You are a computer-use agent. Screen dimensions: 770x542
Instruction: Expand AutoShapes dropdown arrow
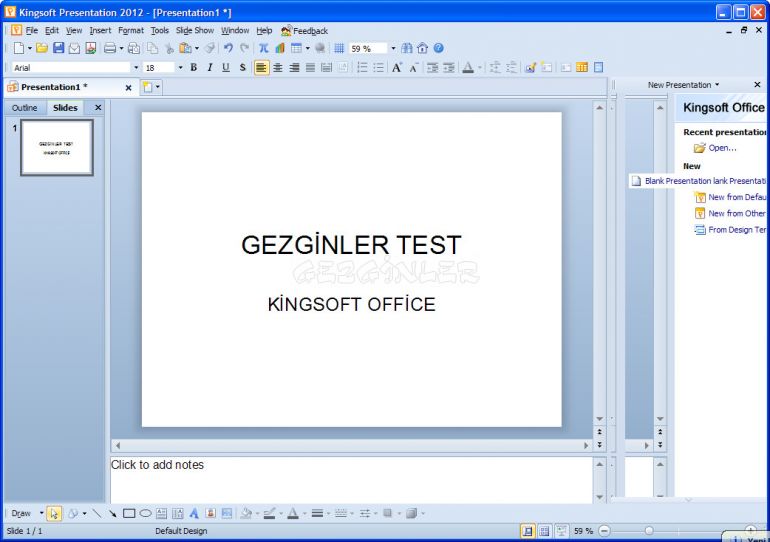point(84,514)
